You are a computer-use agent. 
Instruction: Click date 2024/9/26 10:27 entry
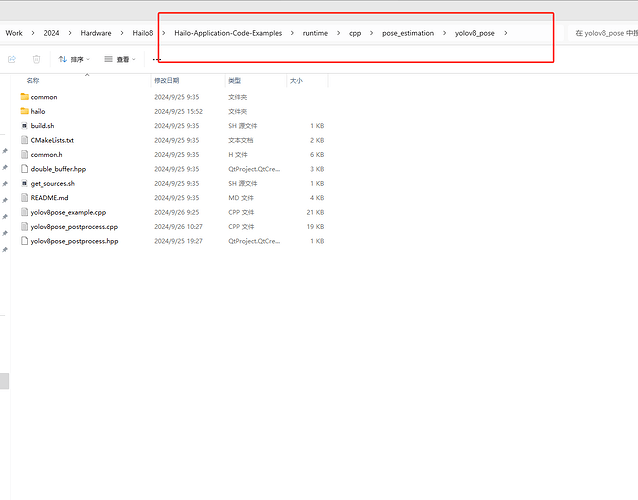tap(178, 227)
